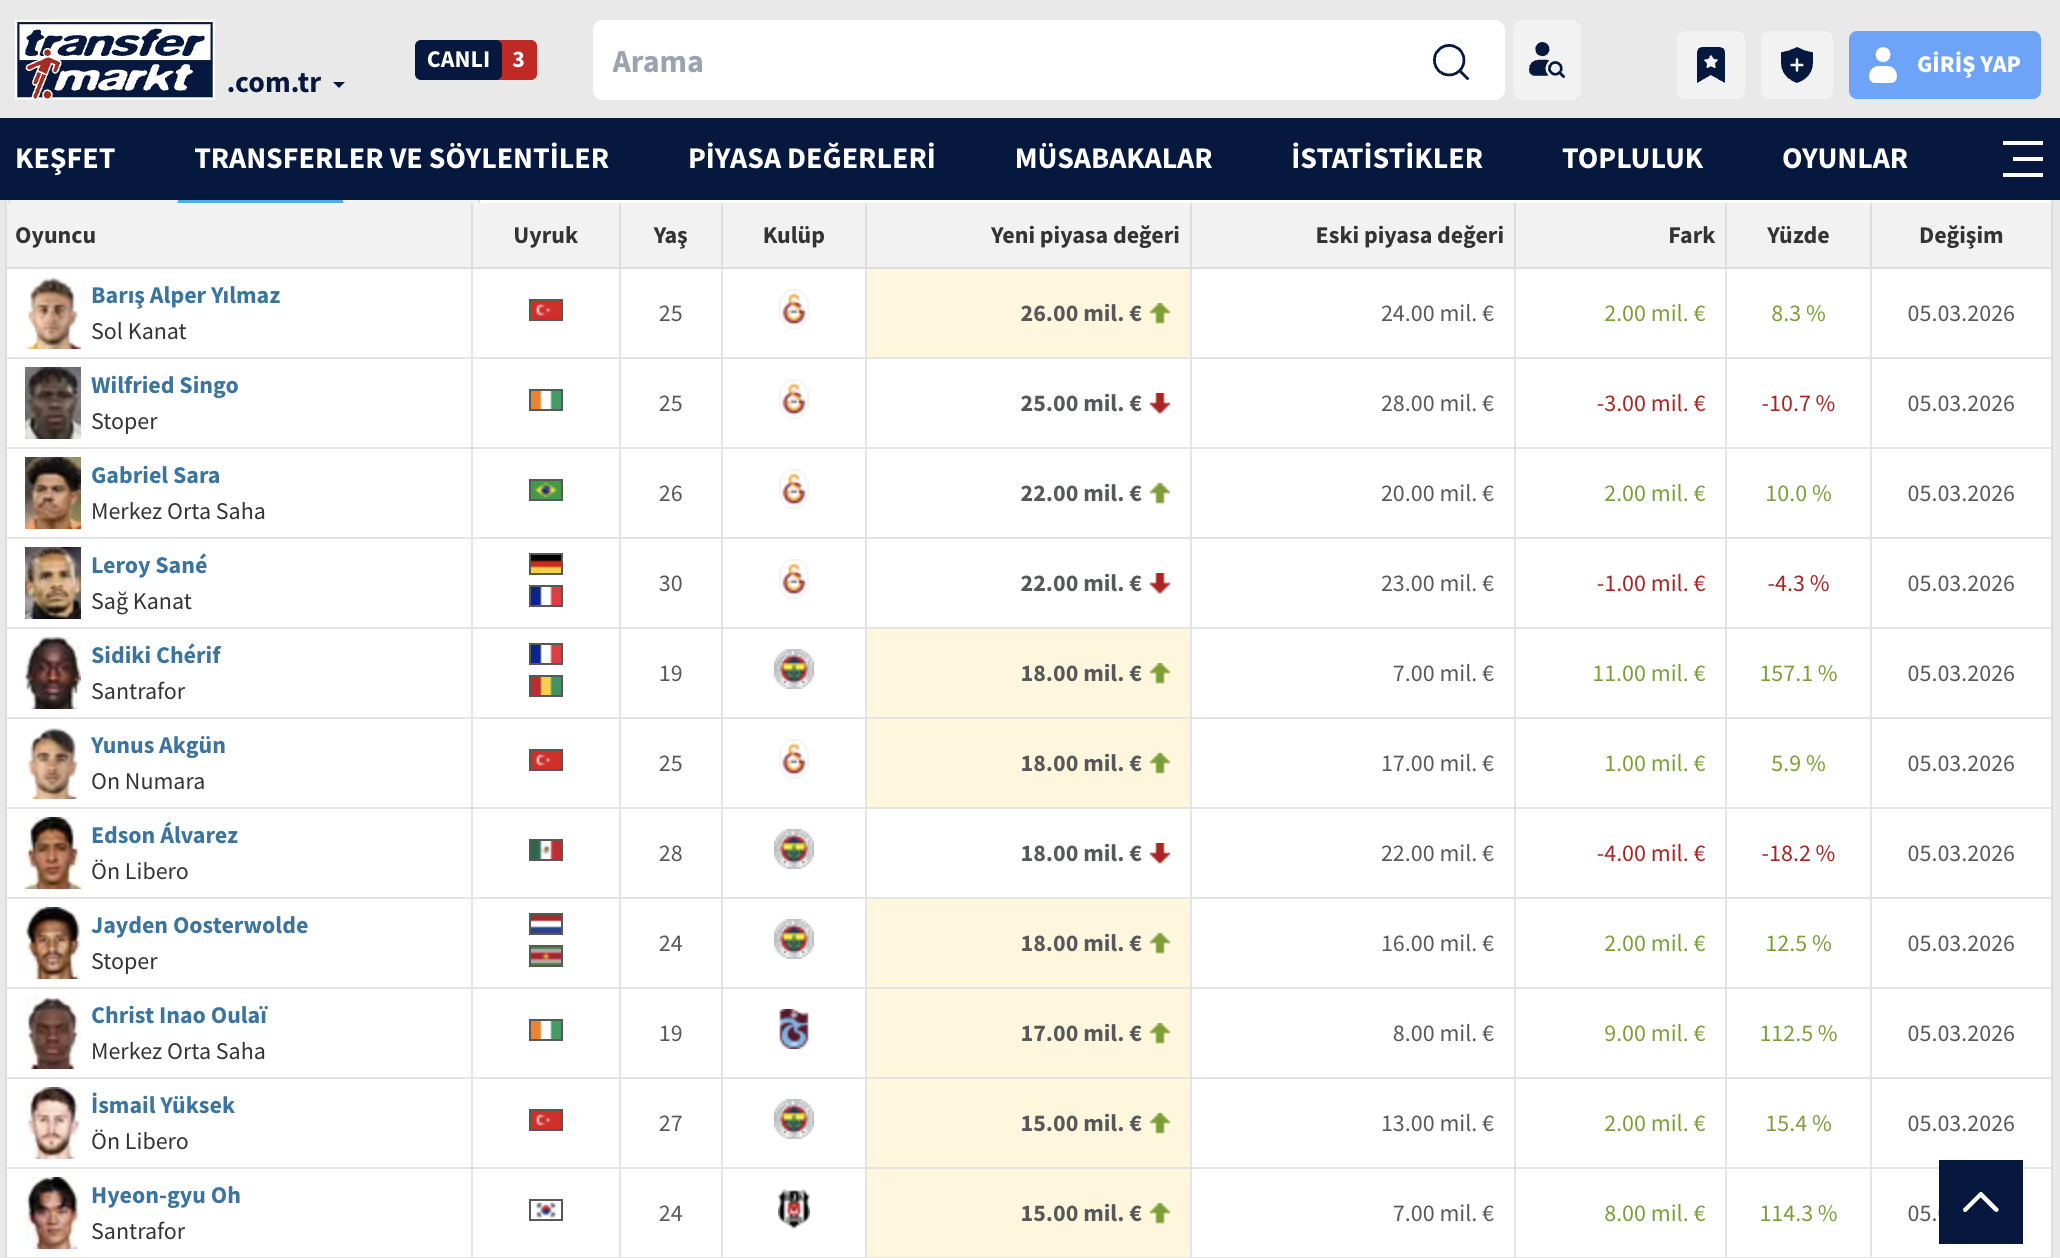This screenshot has height=1258, width=2060.
Task: Click Edson Álvarez player thumbnail
Action: point(52,853)
